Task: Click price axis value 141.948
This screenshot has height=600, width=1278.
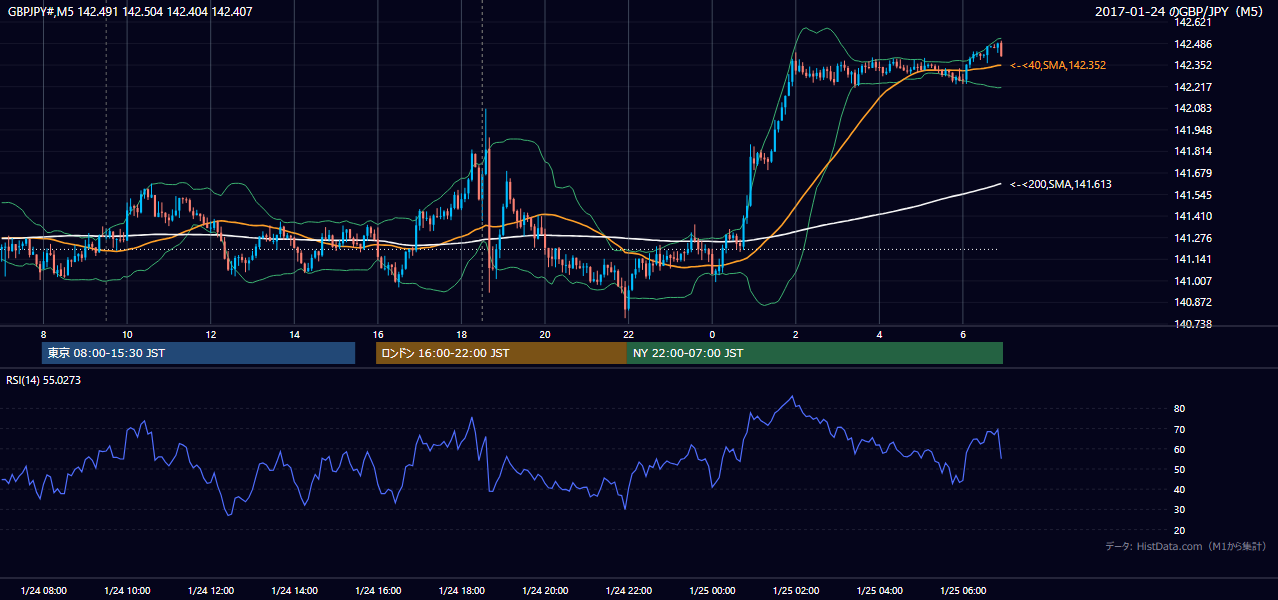Action: click(1195, 130)
